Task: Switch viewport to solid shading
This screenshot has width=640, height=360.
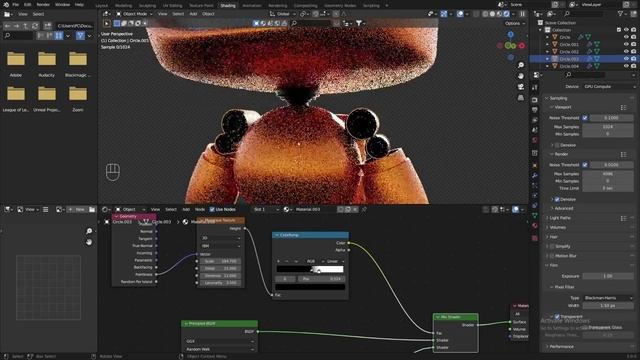Action: 492,13
